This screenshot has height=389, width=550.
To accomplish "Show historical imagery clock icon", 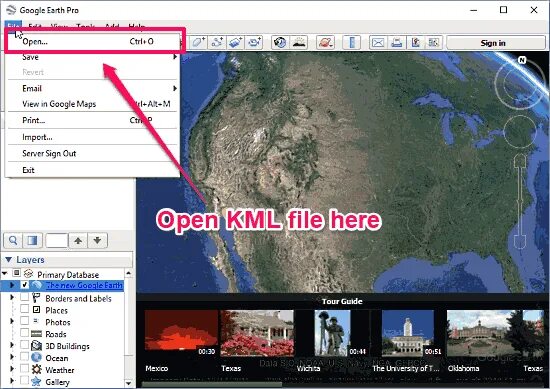I will coord(280,42).
